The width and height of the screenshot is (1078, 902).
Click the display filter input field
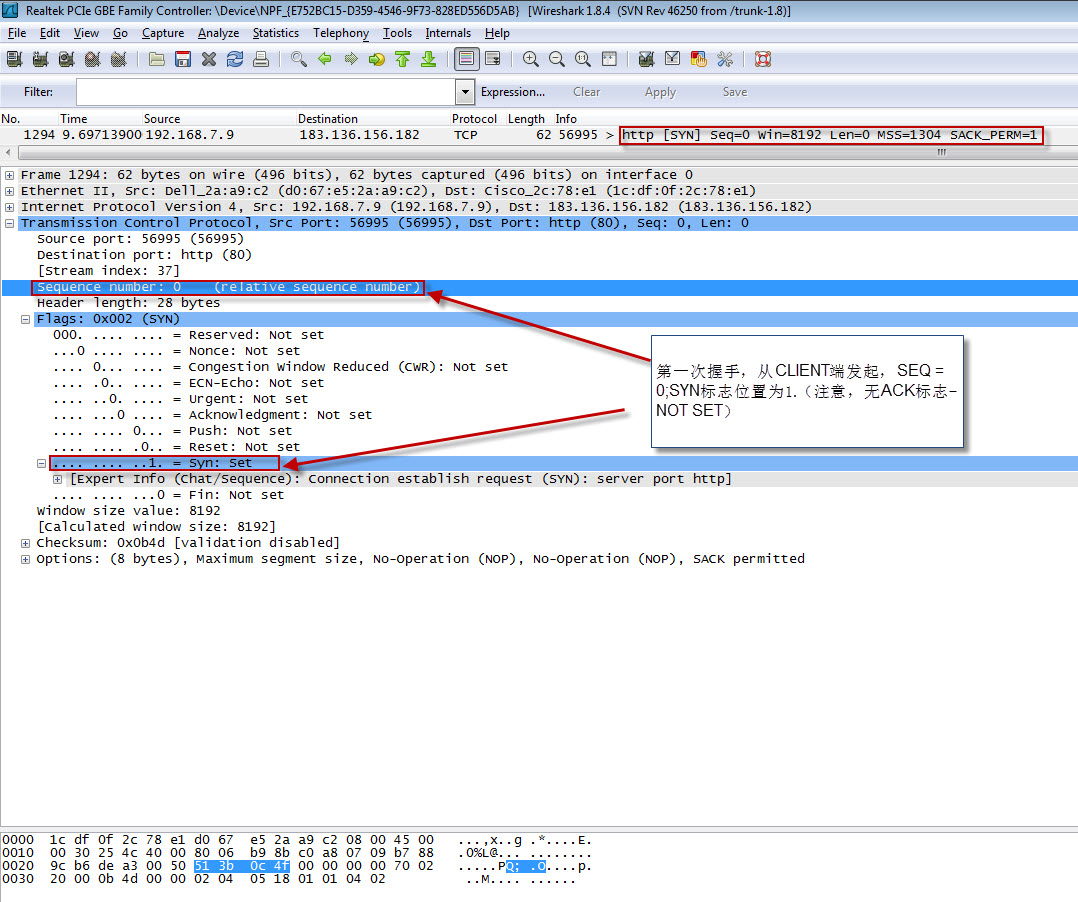point(265,92)
